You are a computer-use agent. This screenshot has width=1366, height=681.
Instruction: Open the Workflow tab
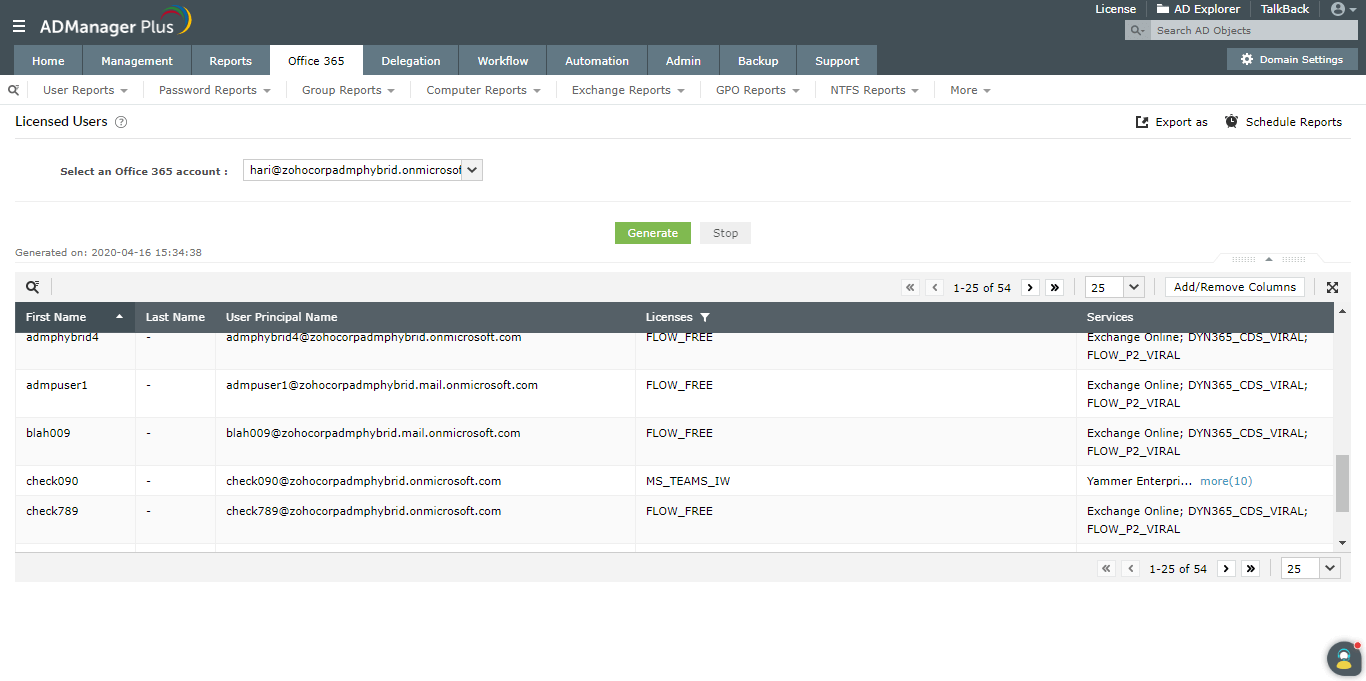[503, 60]
